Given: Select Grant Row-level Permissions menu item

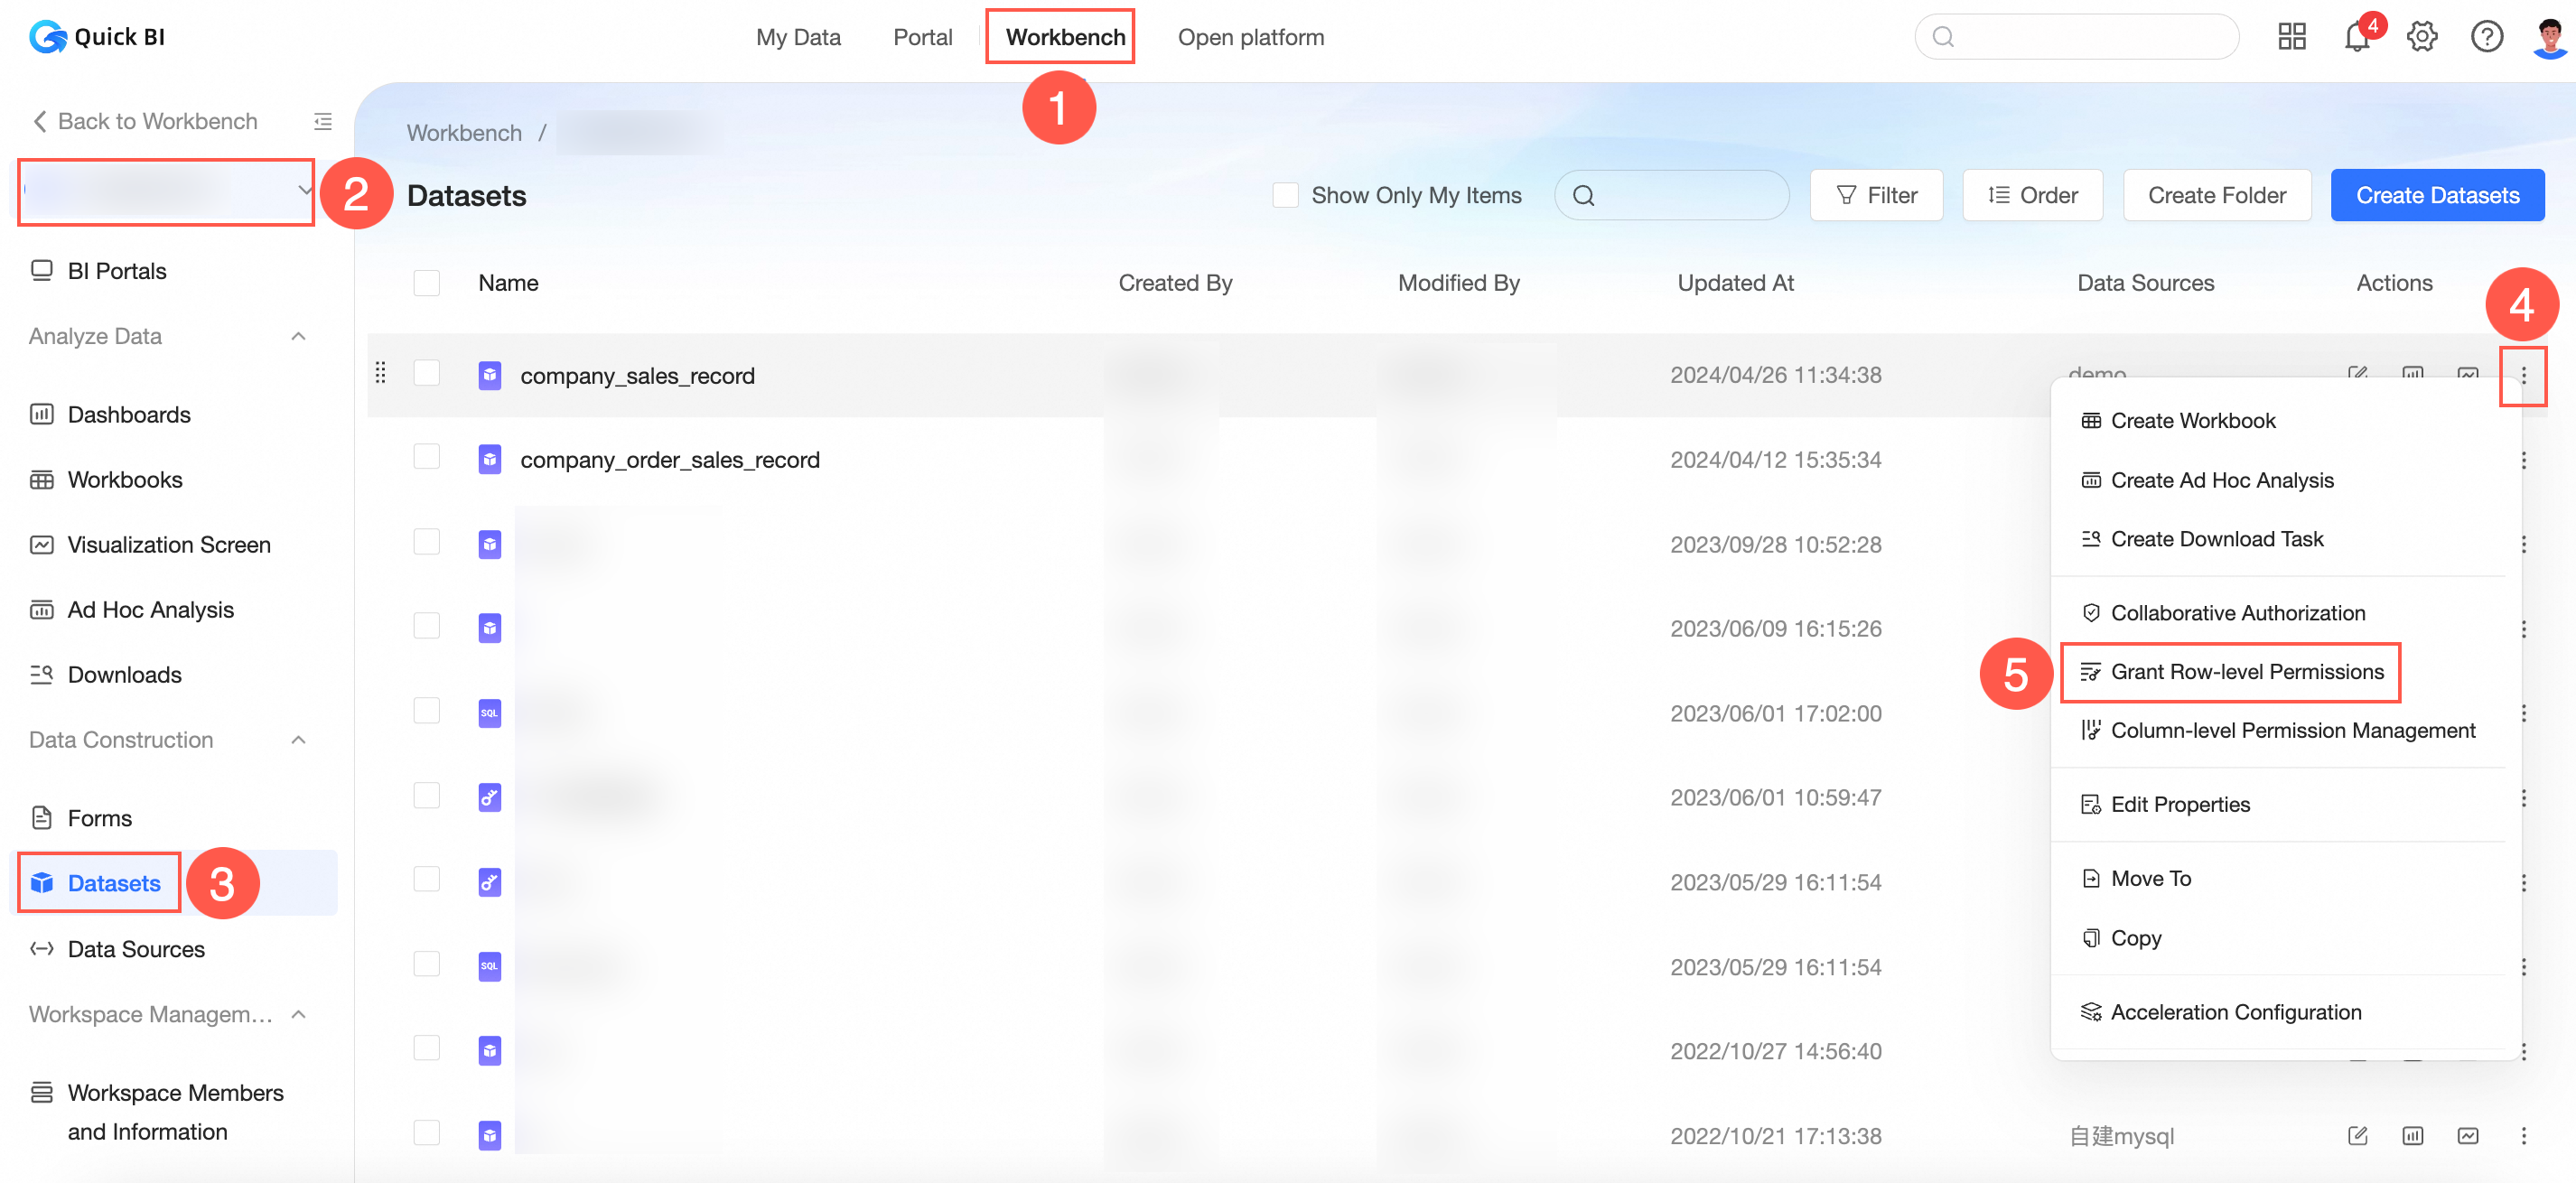Looking at the screenshot, I should [x=2246, y=672].
